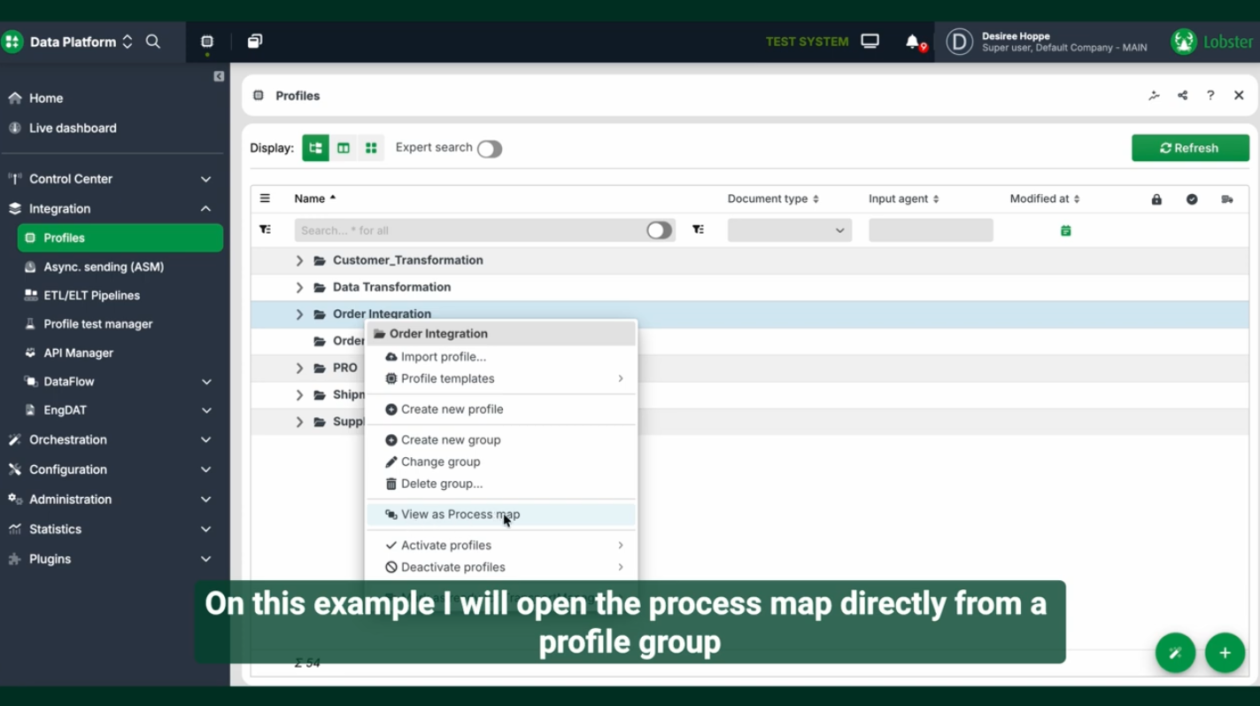
Task: Click the green plus floating button
Action: point(1224,653)
